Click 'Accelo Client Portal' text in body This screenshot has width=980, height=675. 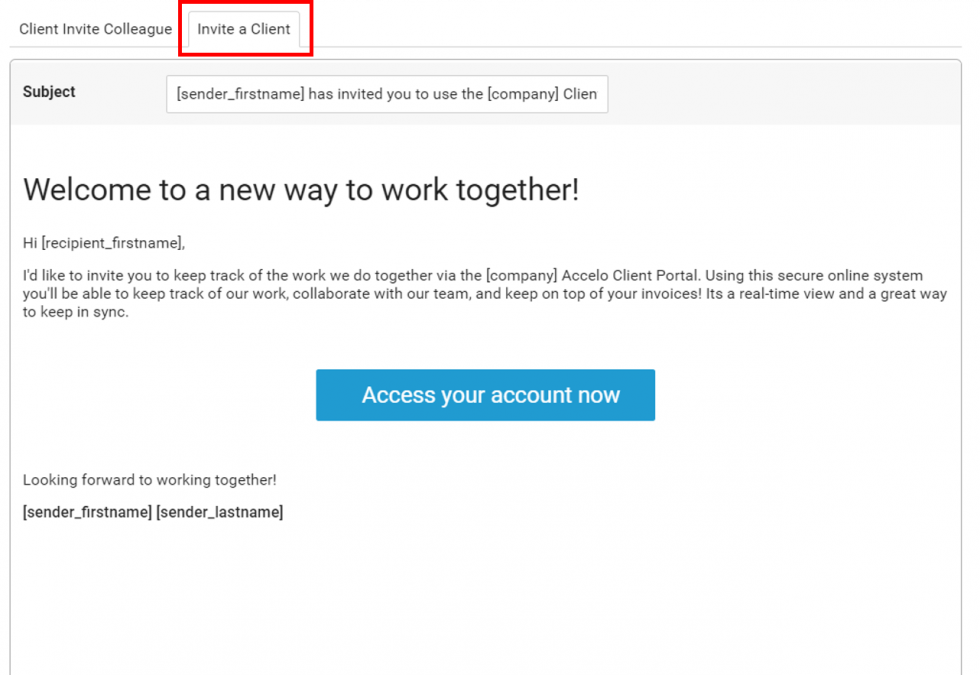(x=628, y=275)
